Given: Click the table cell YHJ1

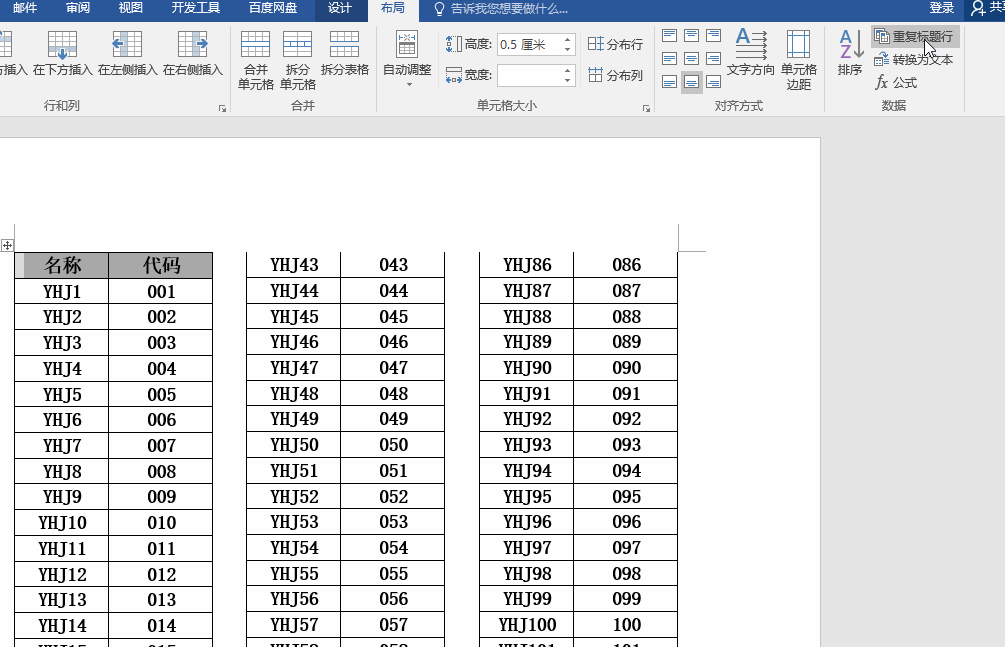Looking at the screenshot, I should click(x=62, y=292).
